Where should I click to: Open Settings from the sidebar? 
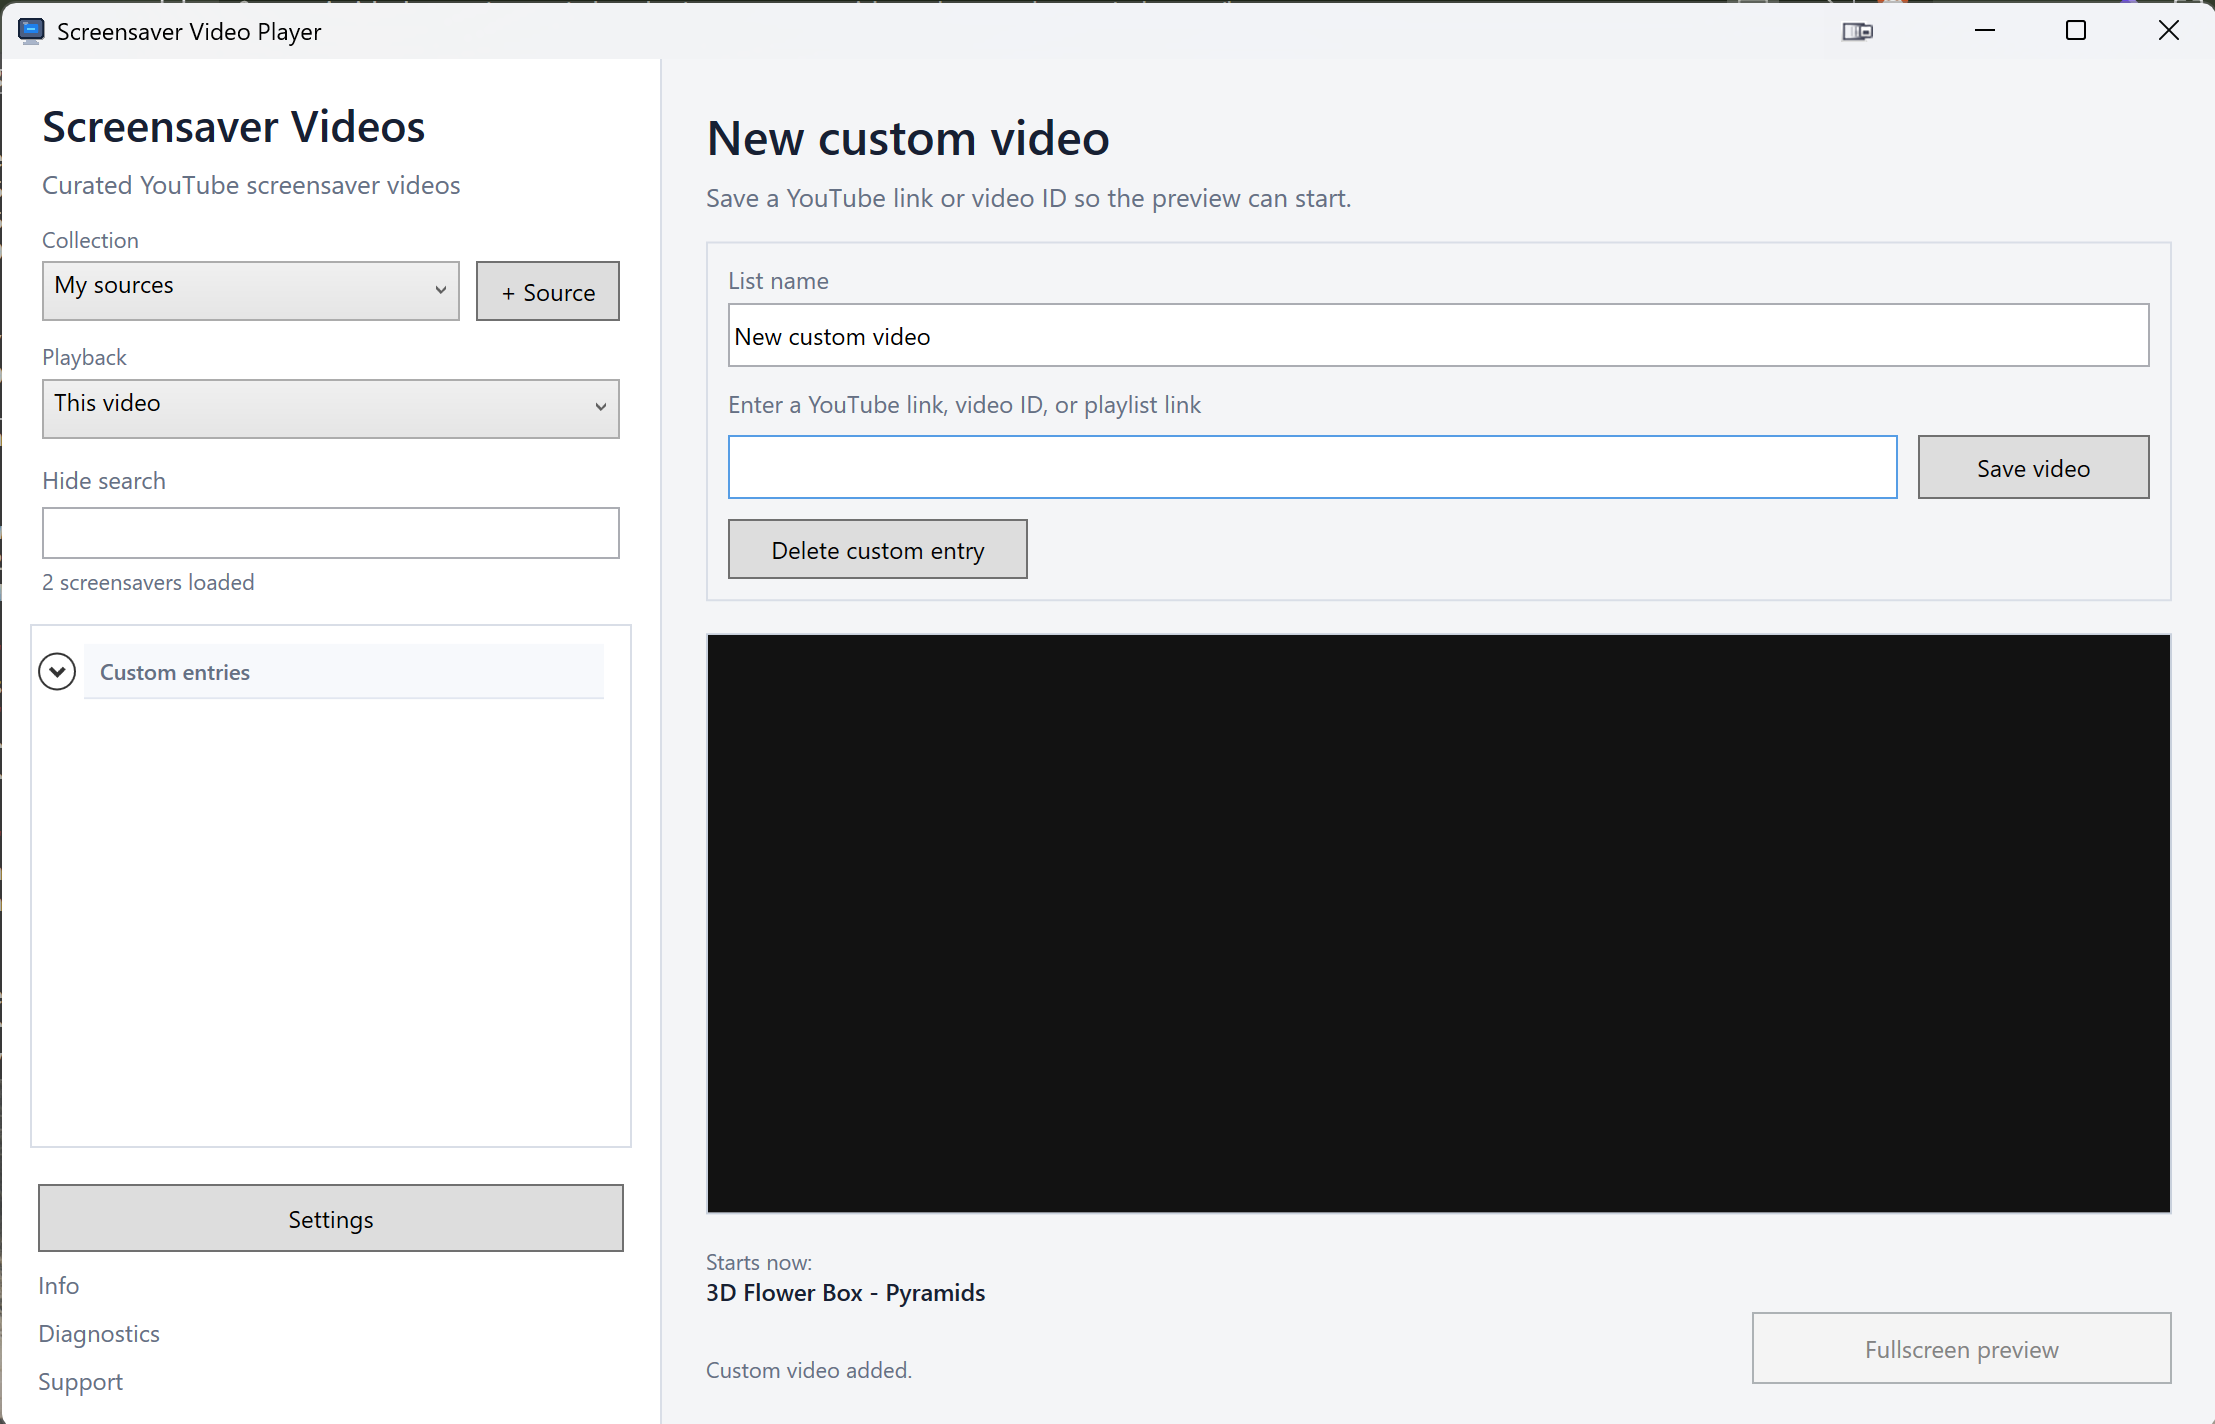click(x=331, y=1218)
